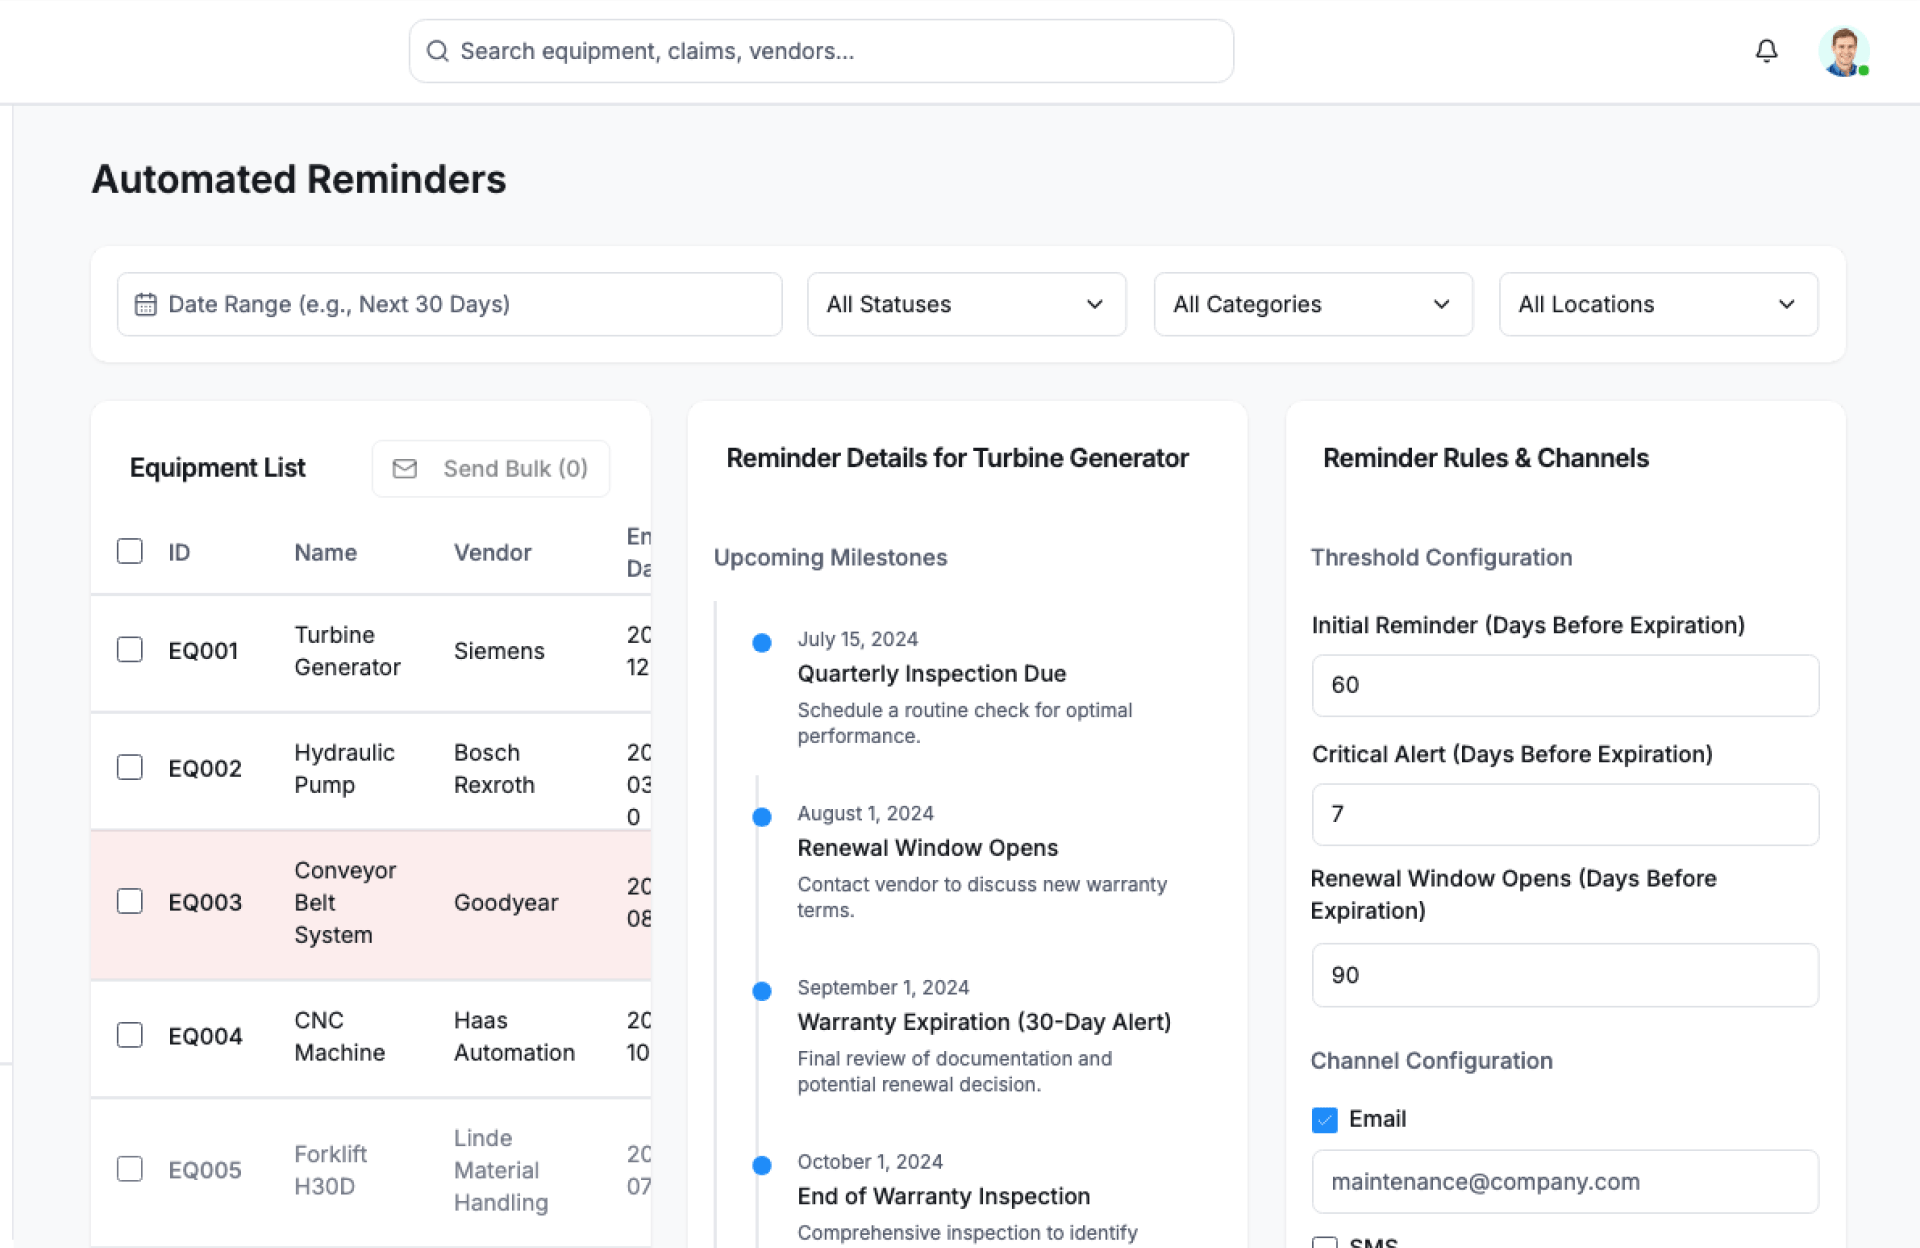Click the calendar icon in date range

pos(146,304)
